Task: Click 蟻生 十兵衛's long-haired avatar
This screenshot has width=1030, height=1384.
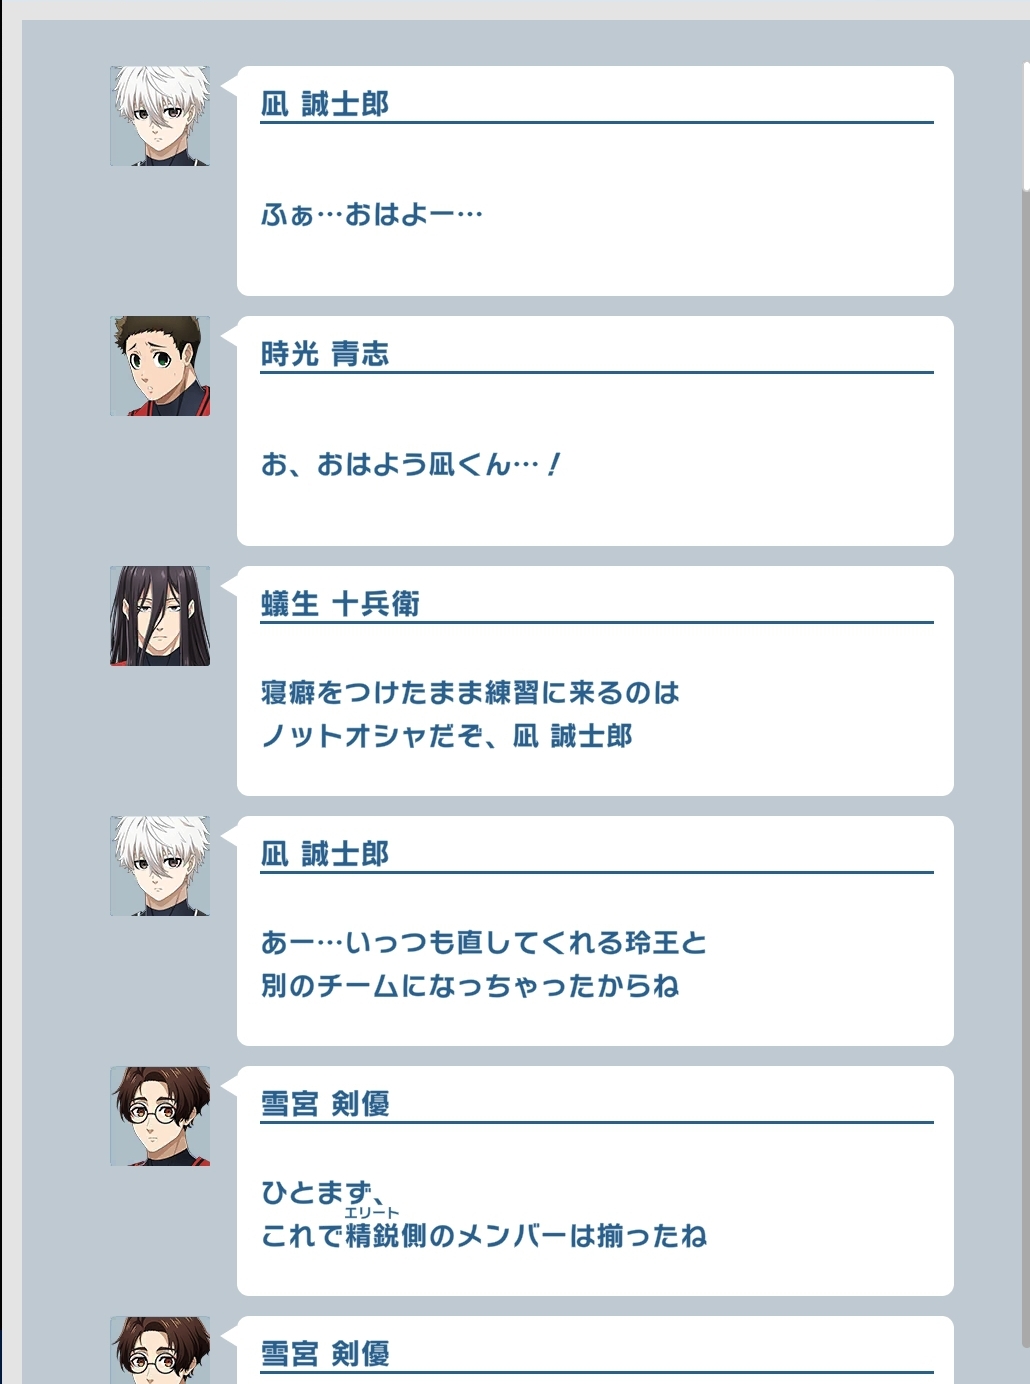Action: pyautogui.click(x=160, y=616)
